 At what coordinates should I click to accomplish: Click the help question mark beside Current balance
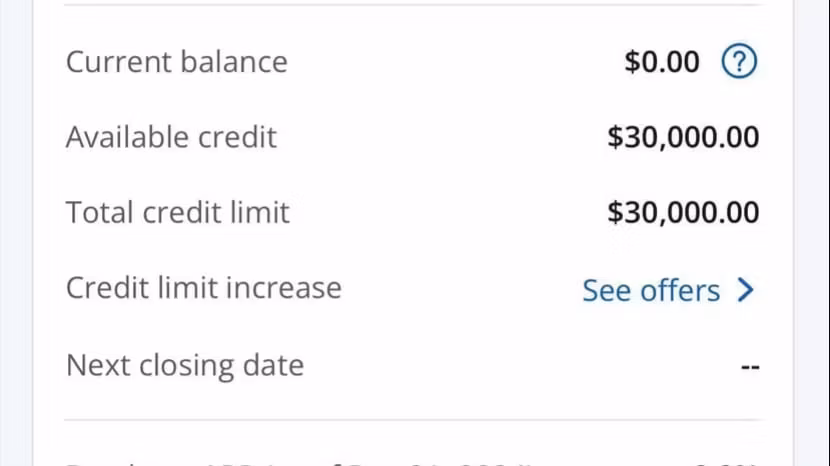[x=739, y=62]
